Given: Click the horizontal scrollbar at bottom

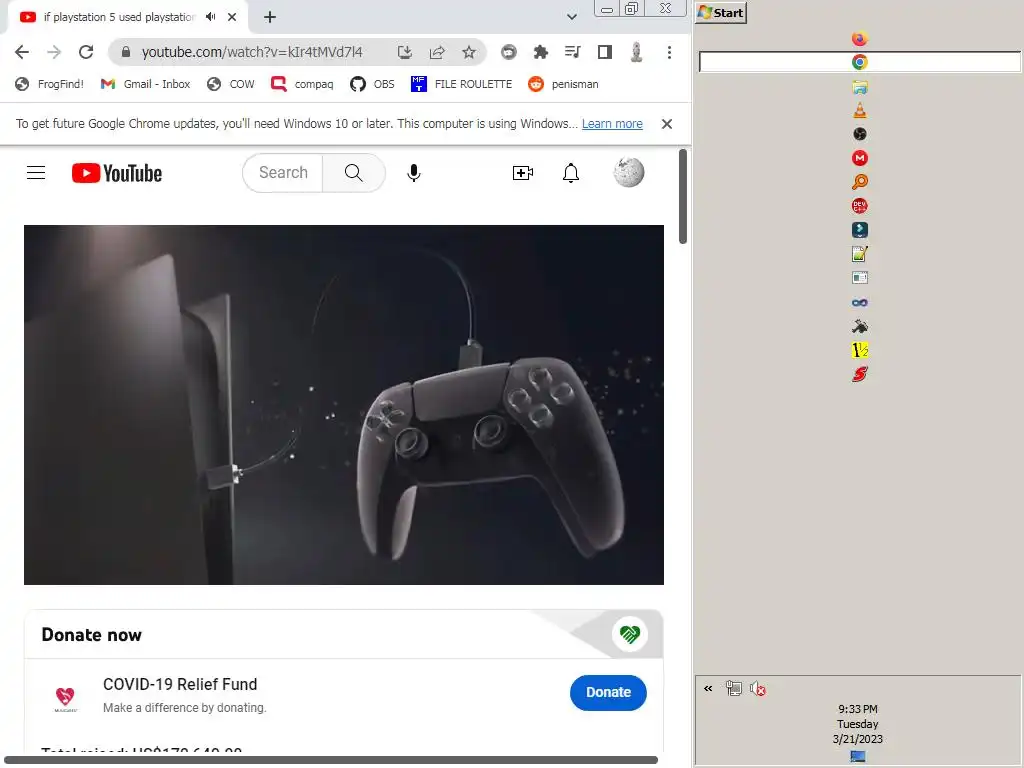Looking at the screenshot, I should [330, 760].
